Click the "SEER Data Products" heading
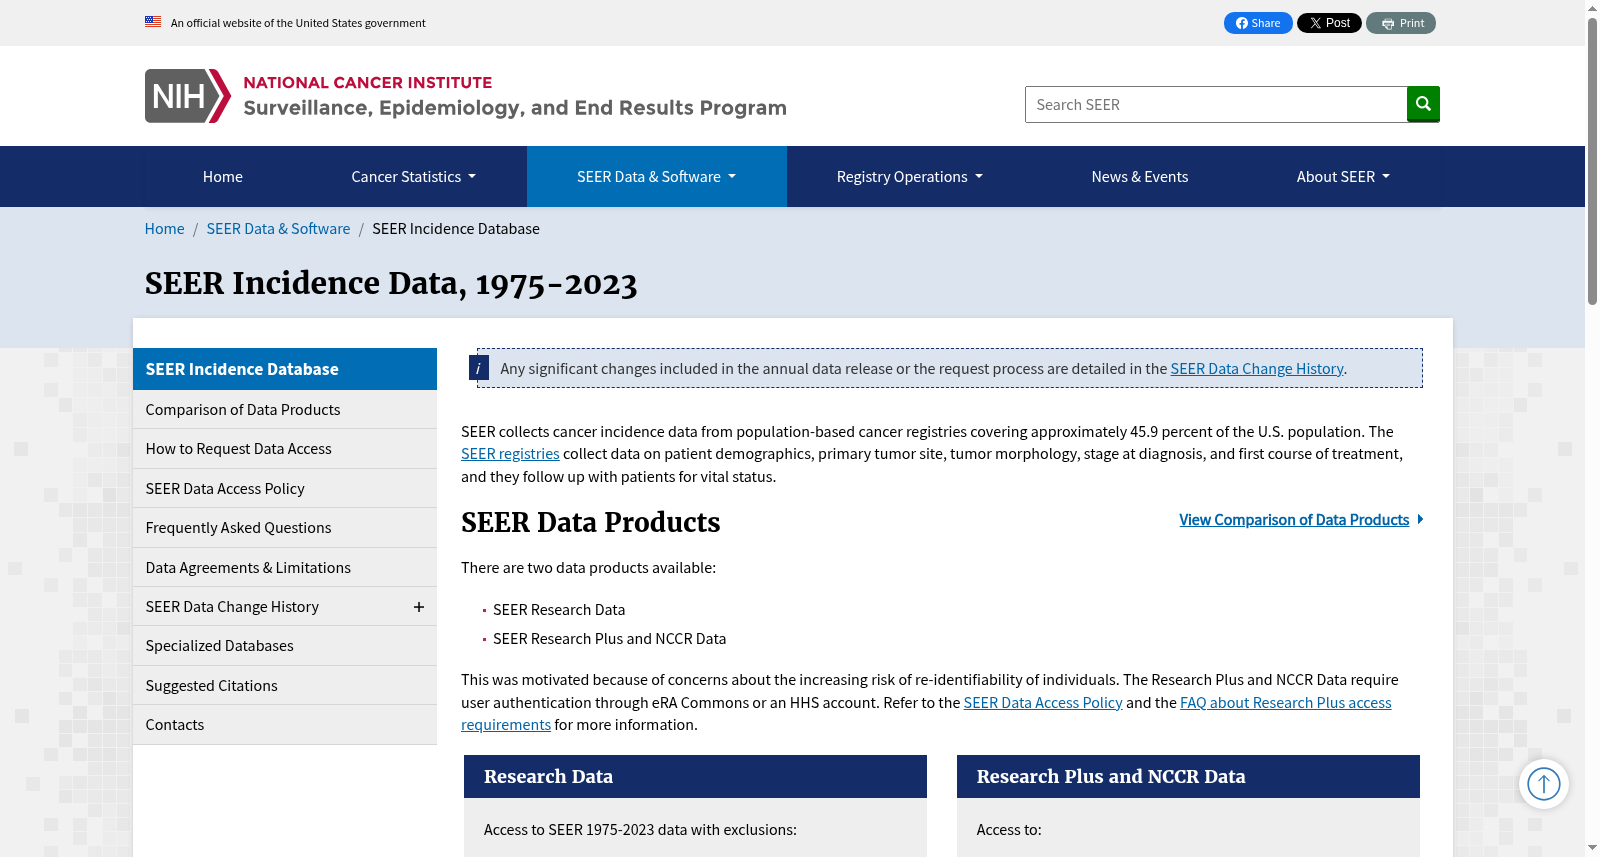 coord(591,523)
